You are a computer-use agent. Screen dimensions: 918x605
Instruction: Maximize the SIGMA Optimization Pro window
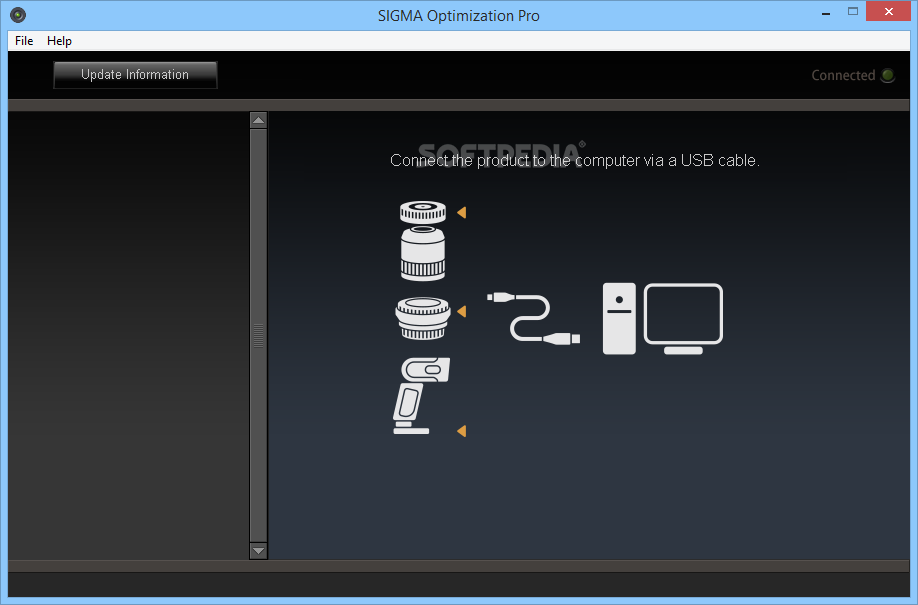pyautogui.click(x=853, y=12)
